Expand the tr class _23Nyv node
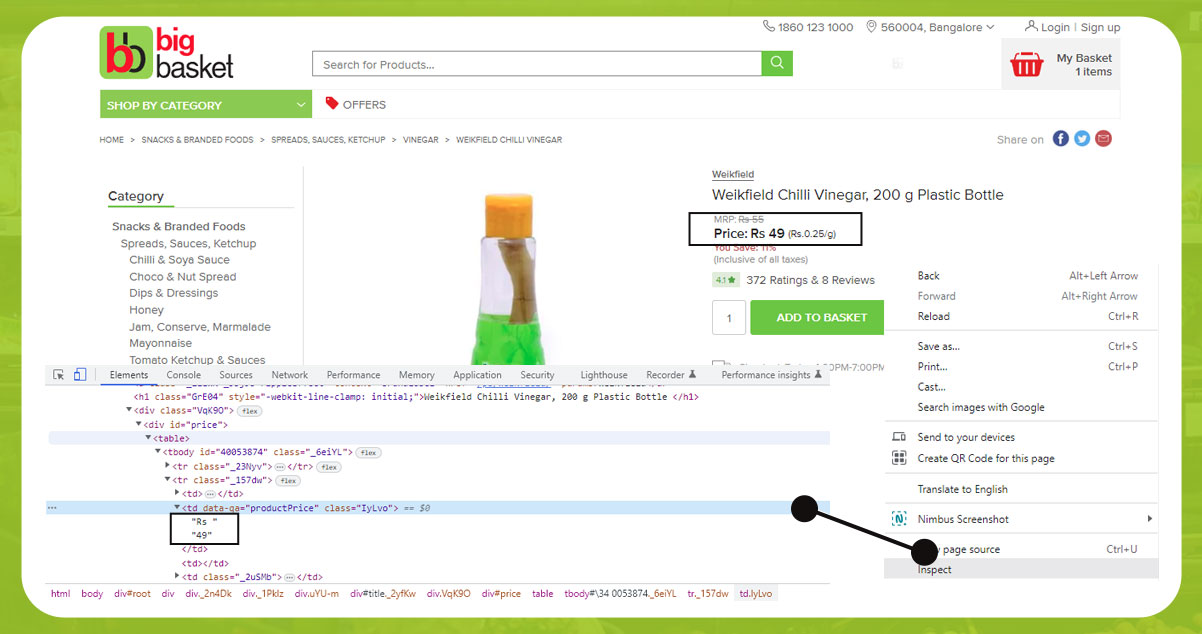Image resolution: width=1202 pixels, height=634 pixels. point(168,467)
